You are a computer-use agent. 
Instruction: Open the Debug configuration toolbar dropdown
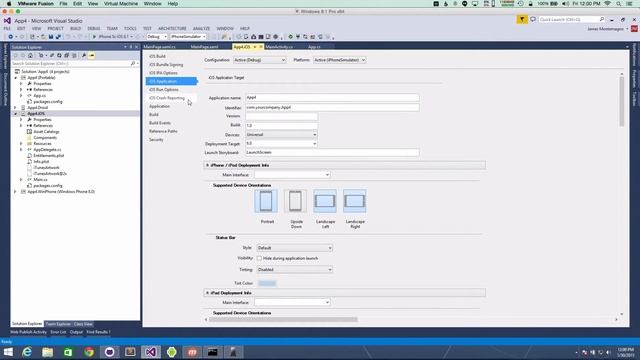157,37
